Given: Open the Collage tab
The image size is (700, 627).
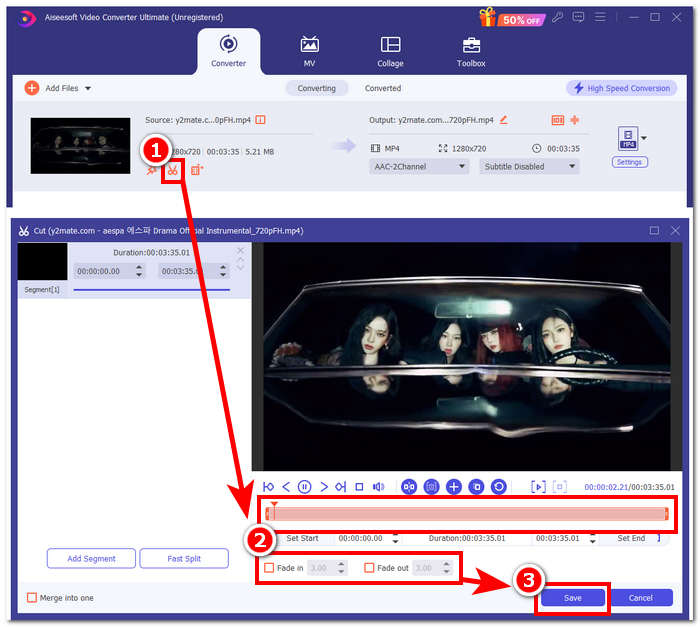Looking at the screenshot, I should pos(390,52).
